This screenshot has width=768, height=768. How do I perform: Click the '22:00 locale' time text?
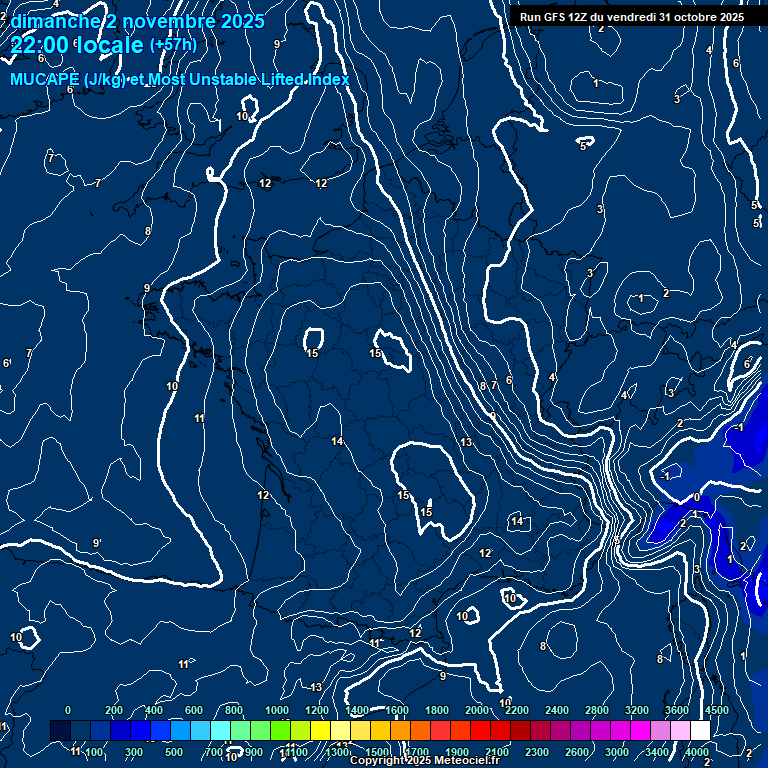[77, 45]
